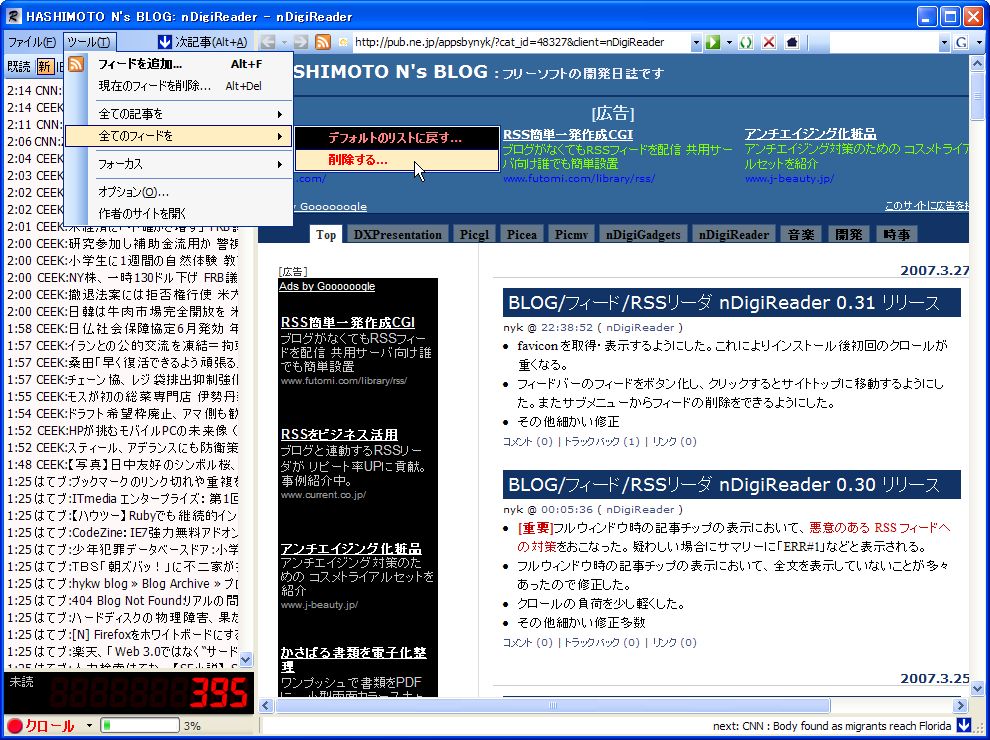Click the blue down-arrow next article icon
Image resolution: width=990 pixels, height=740 pixels.
pos(165,42)
